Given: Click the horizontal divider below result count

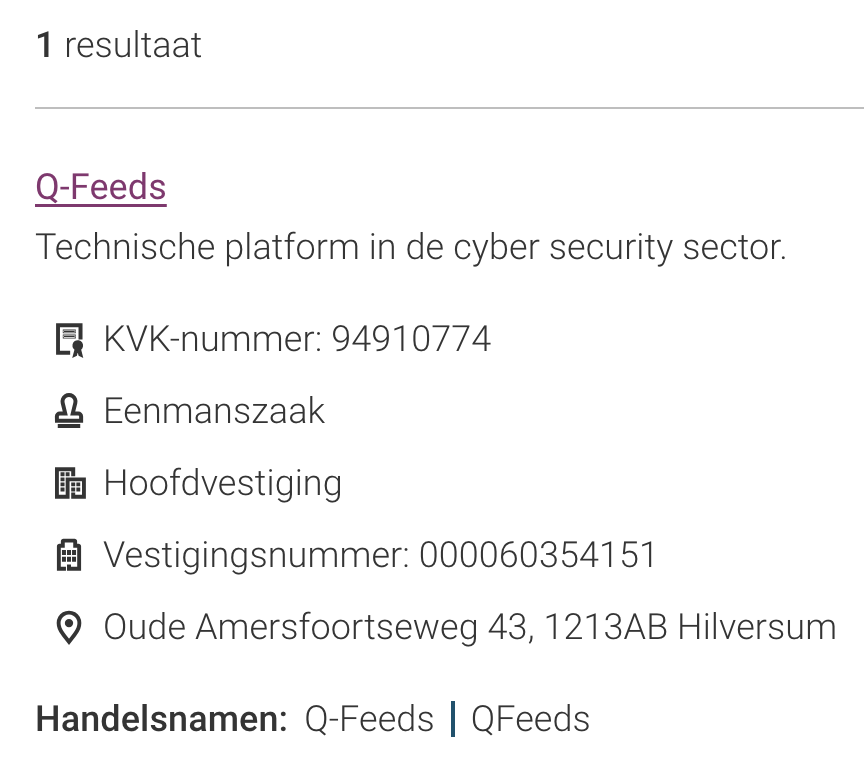Looking at the screenshot, I should [x=449, y=107].
